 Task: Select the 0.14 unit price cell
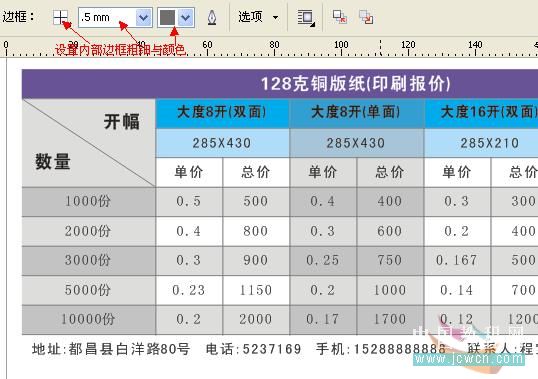457,290
